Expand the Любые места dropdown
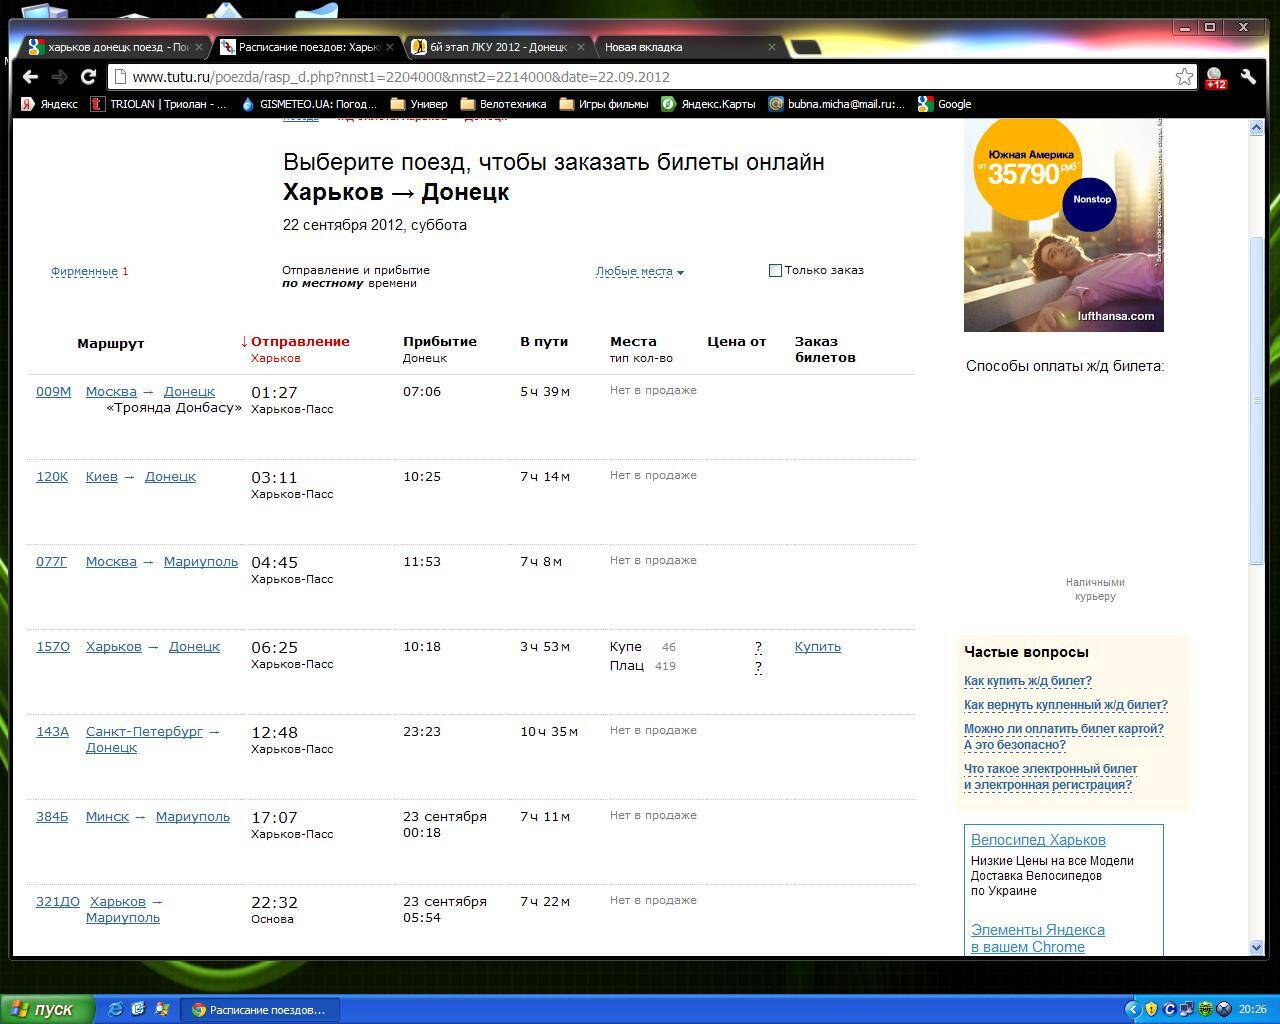 639,271
